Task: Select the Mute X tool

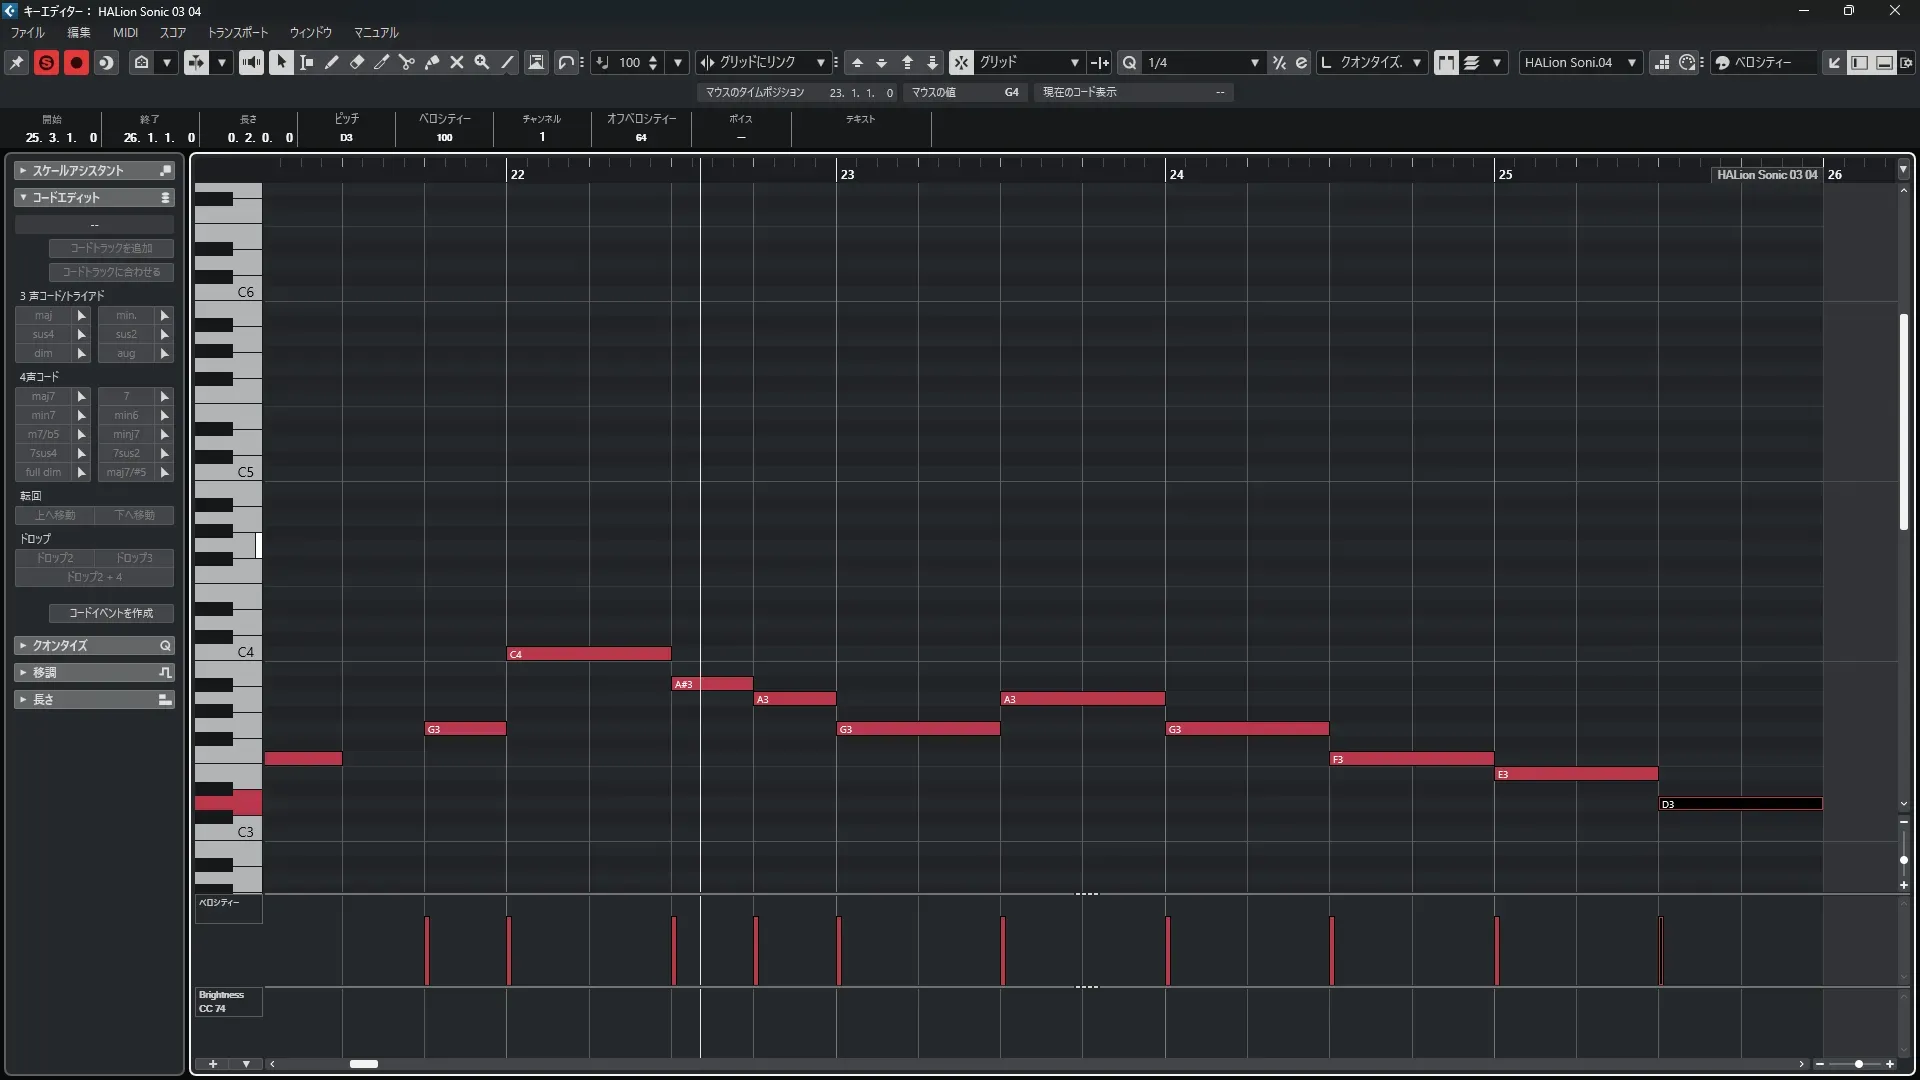Action: point(457,62)
